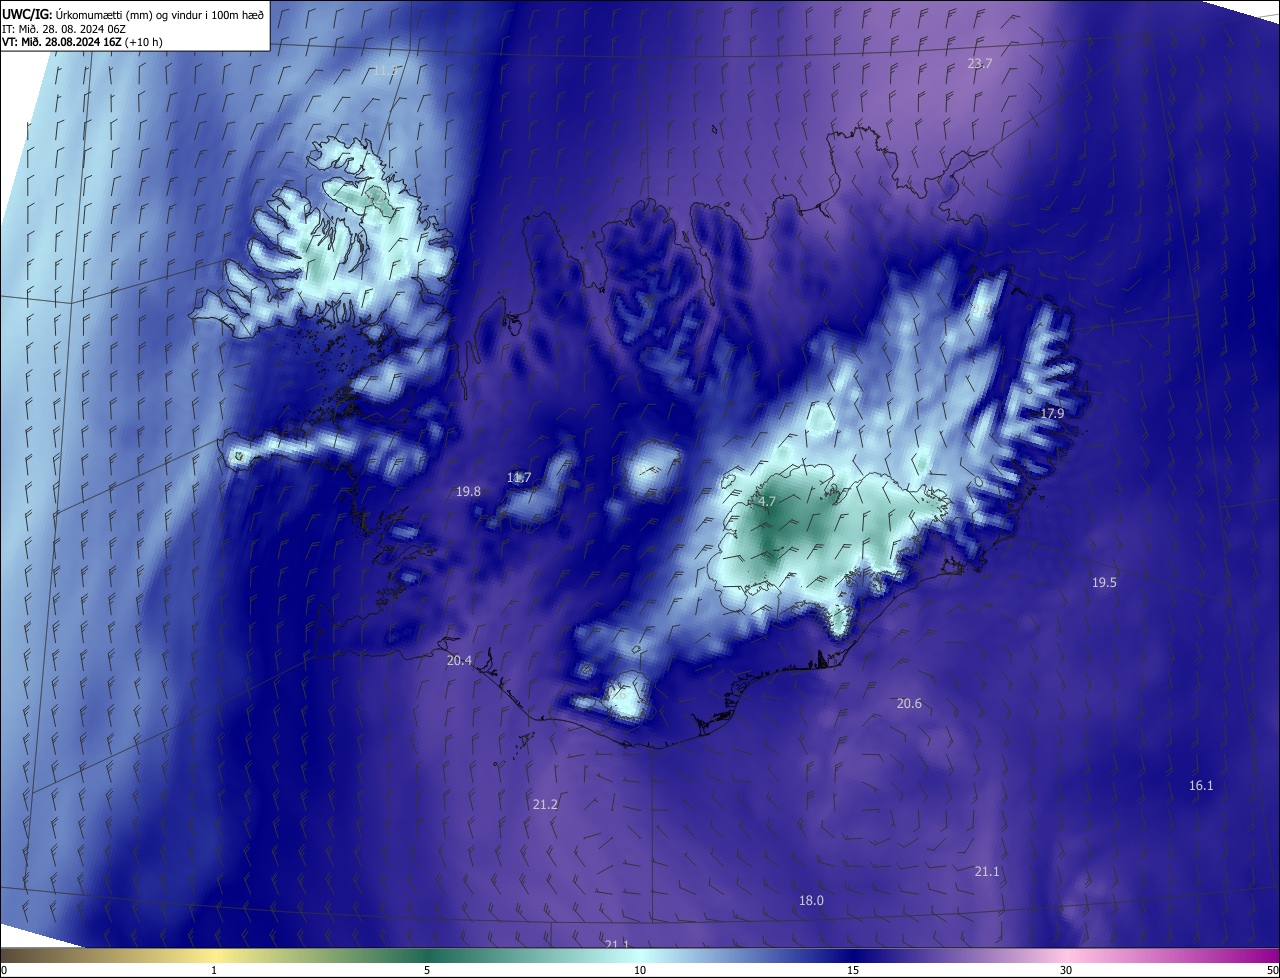Viewport: 1280px width, 978px height.
Task: Click the 19.8 value on the map
Action: click(468, 491)
